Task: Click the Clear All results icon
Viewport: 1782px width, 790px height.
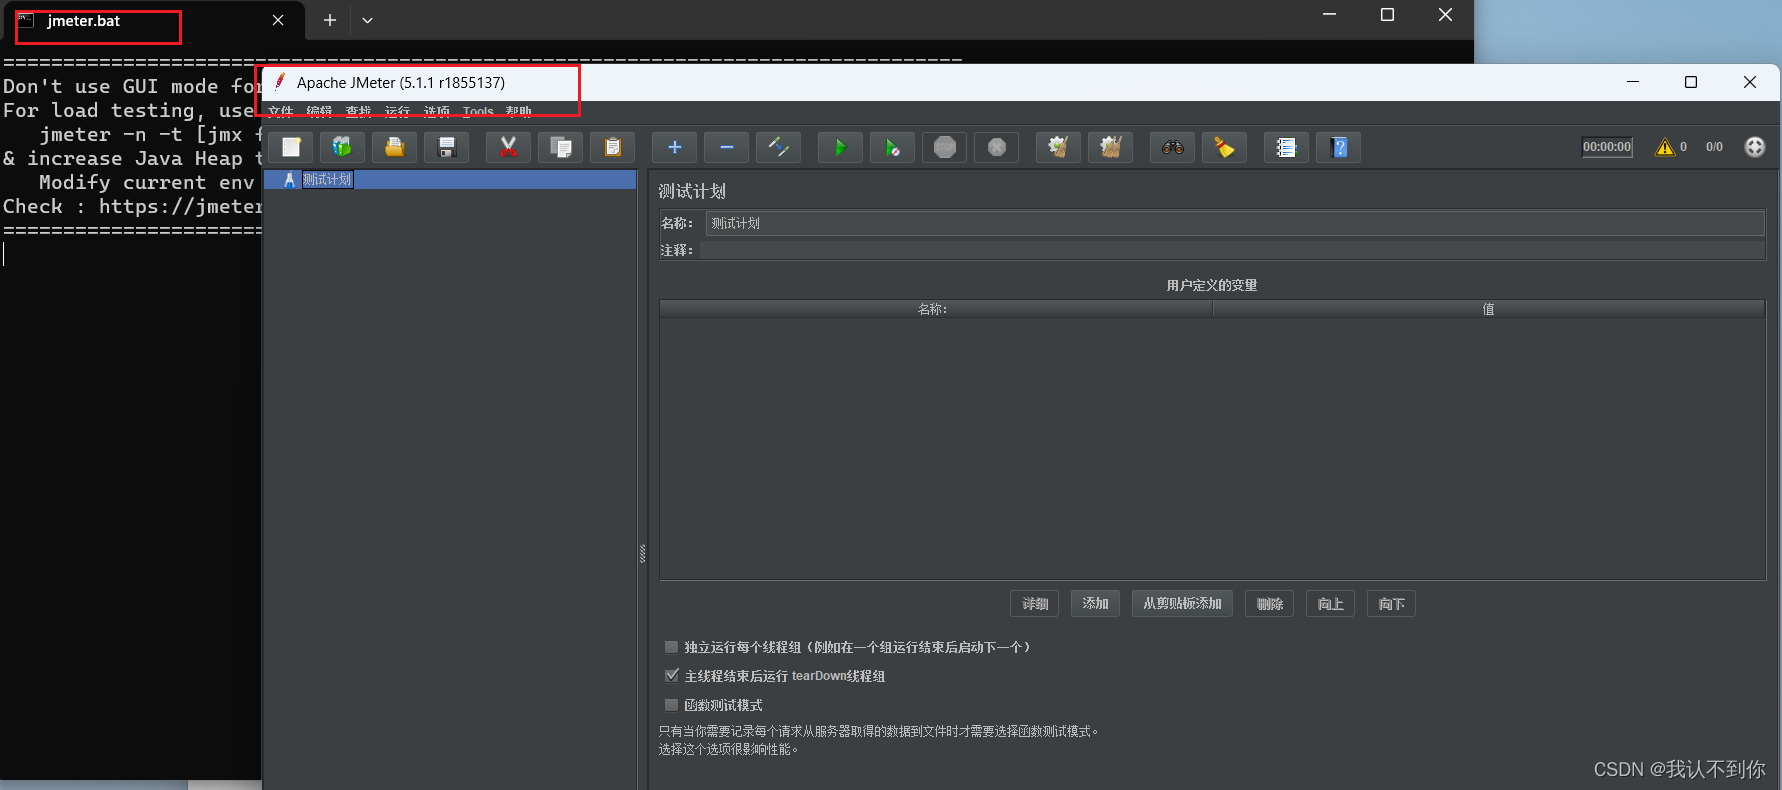Action: pyautogui.click(x=1110, y=148)
